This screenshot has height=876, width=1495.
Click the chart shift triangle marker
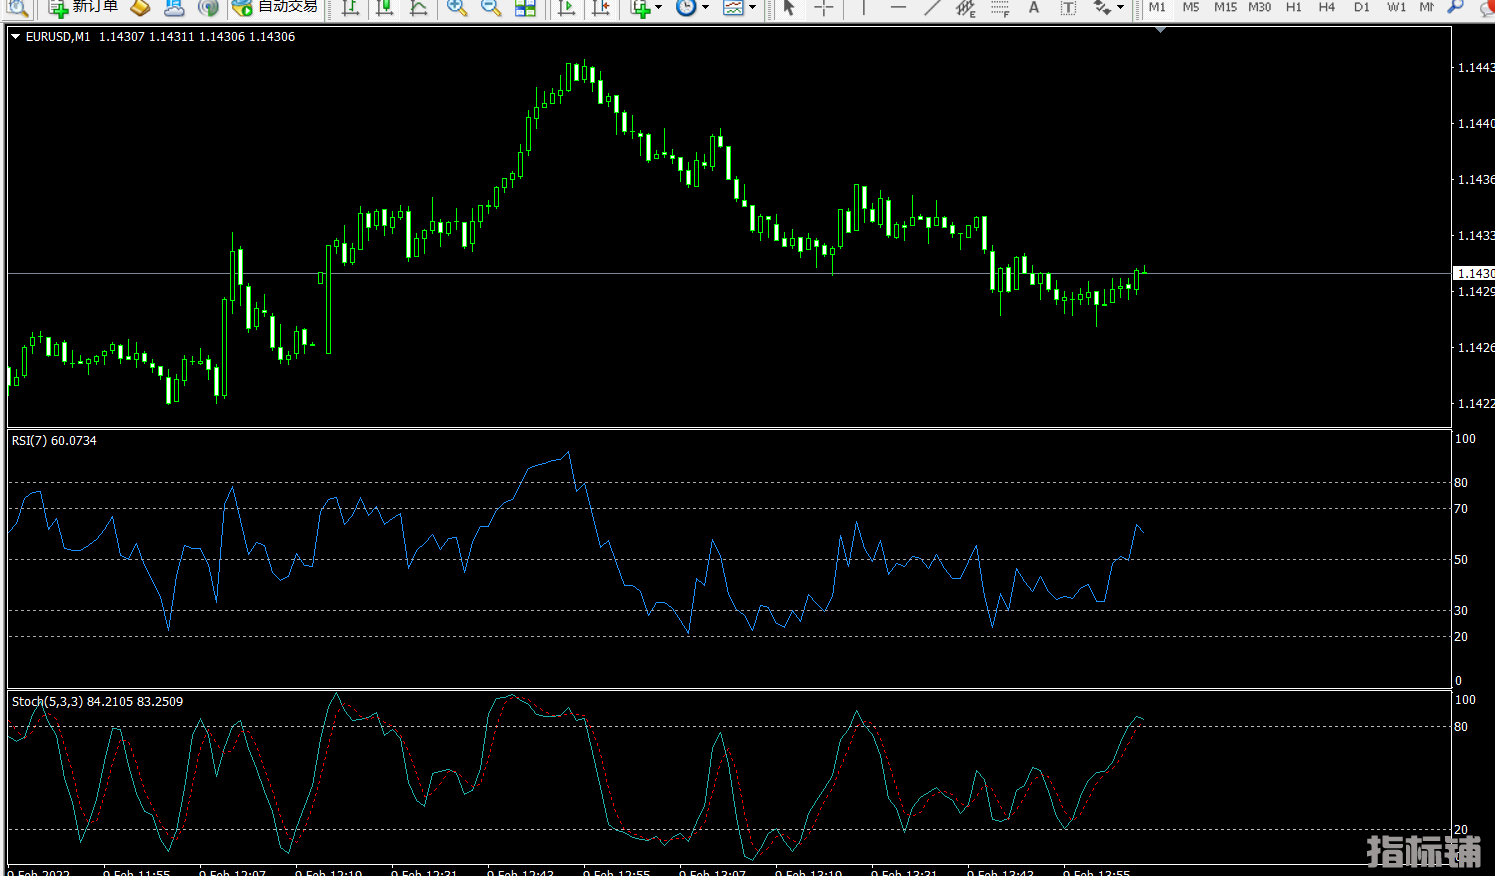tap(1160, 31)
